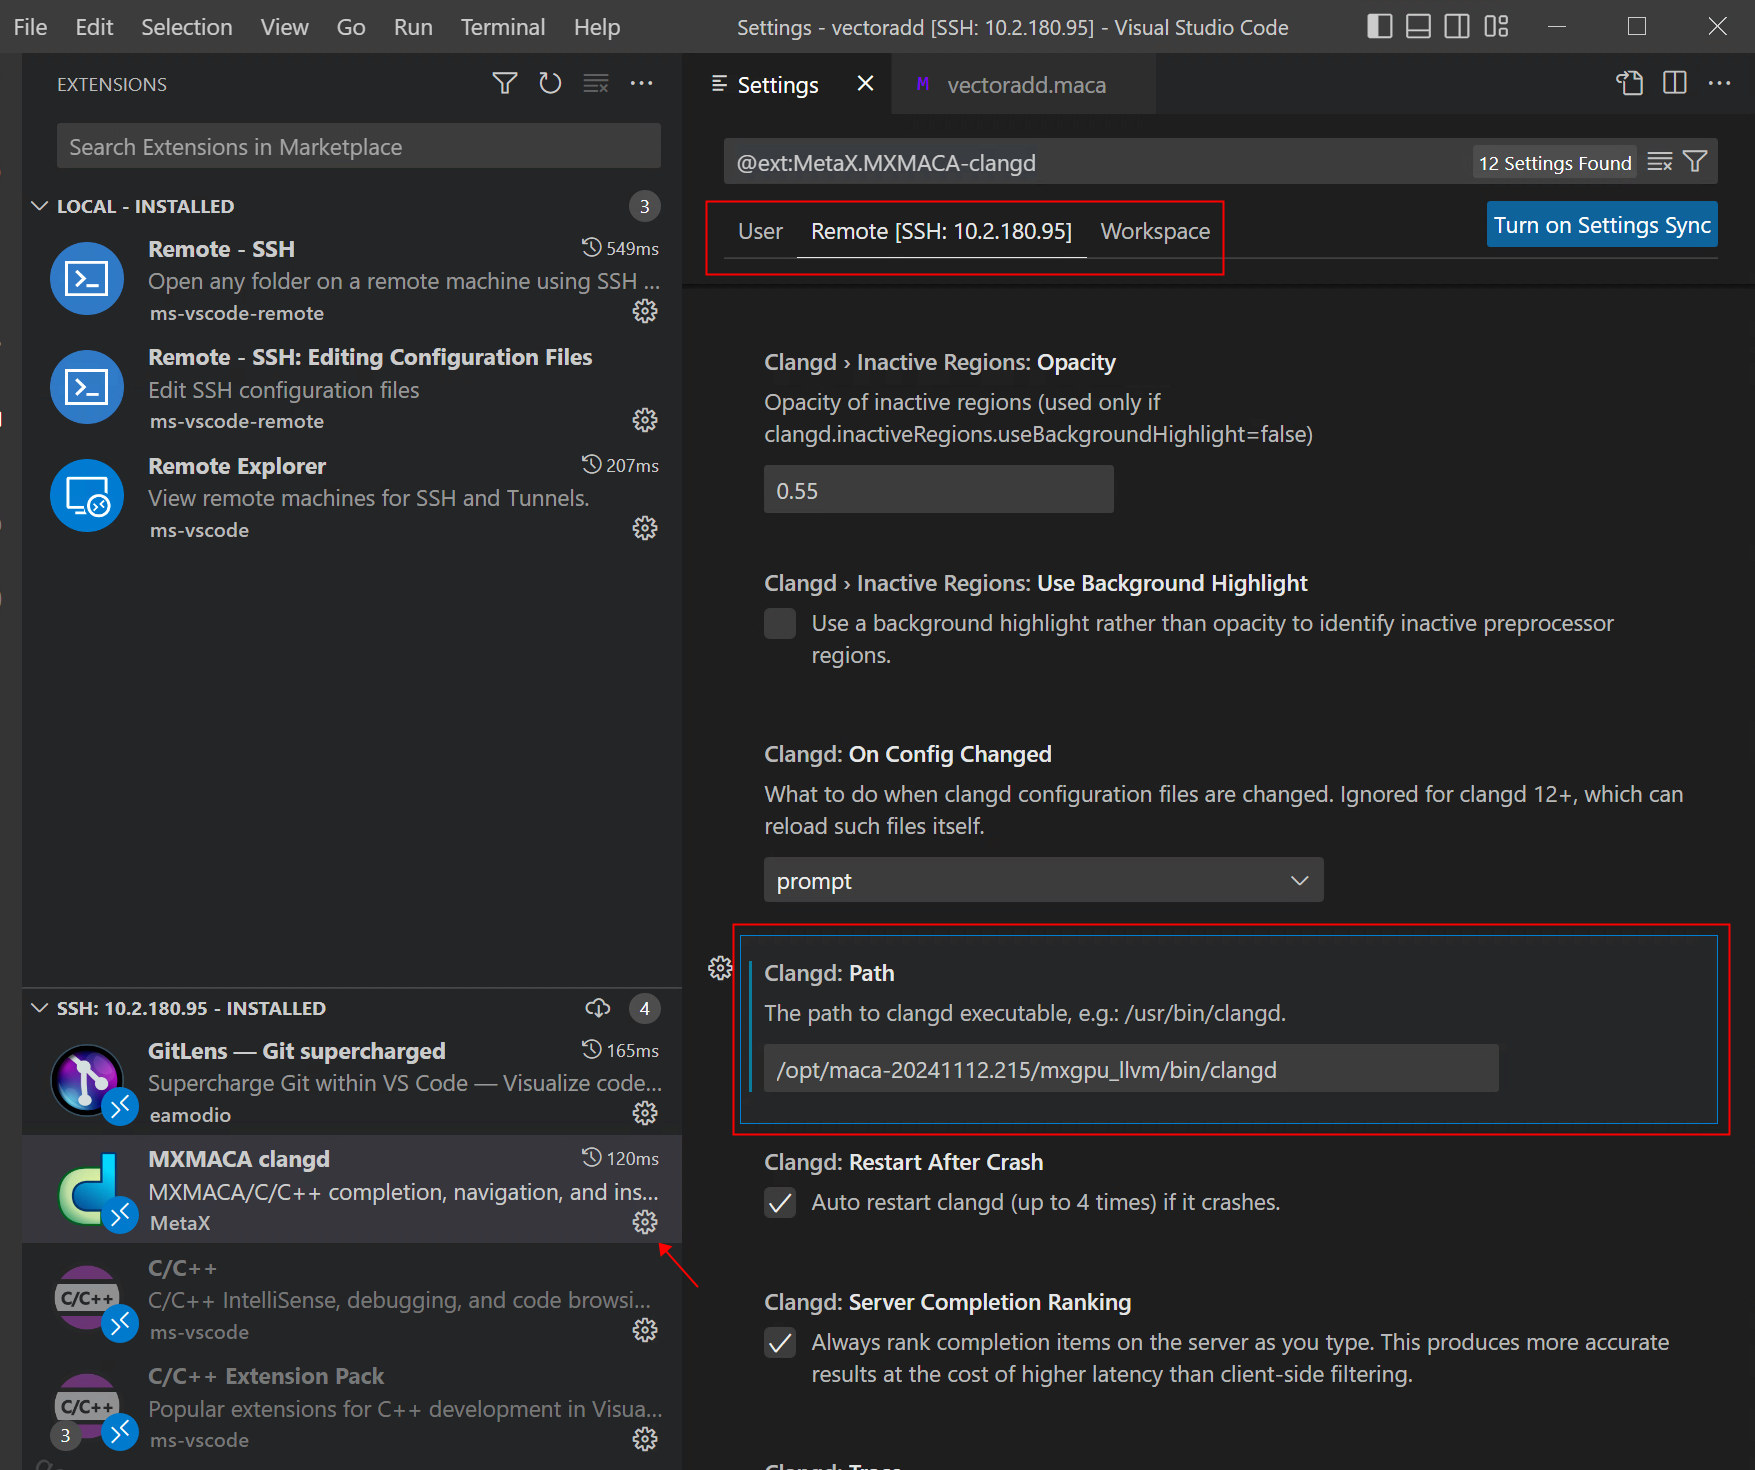
Task: Open Settings JSON file icon
Action: [x=1630, y=84]
